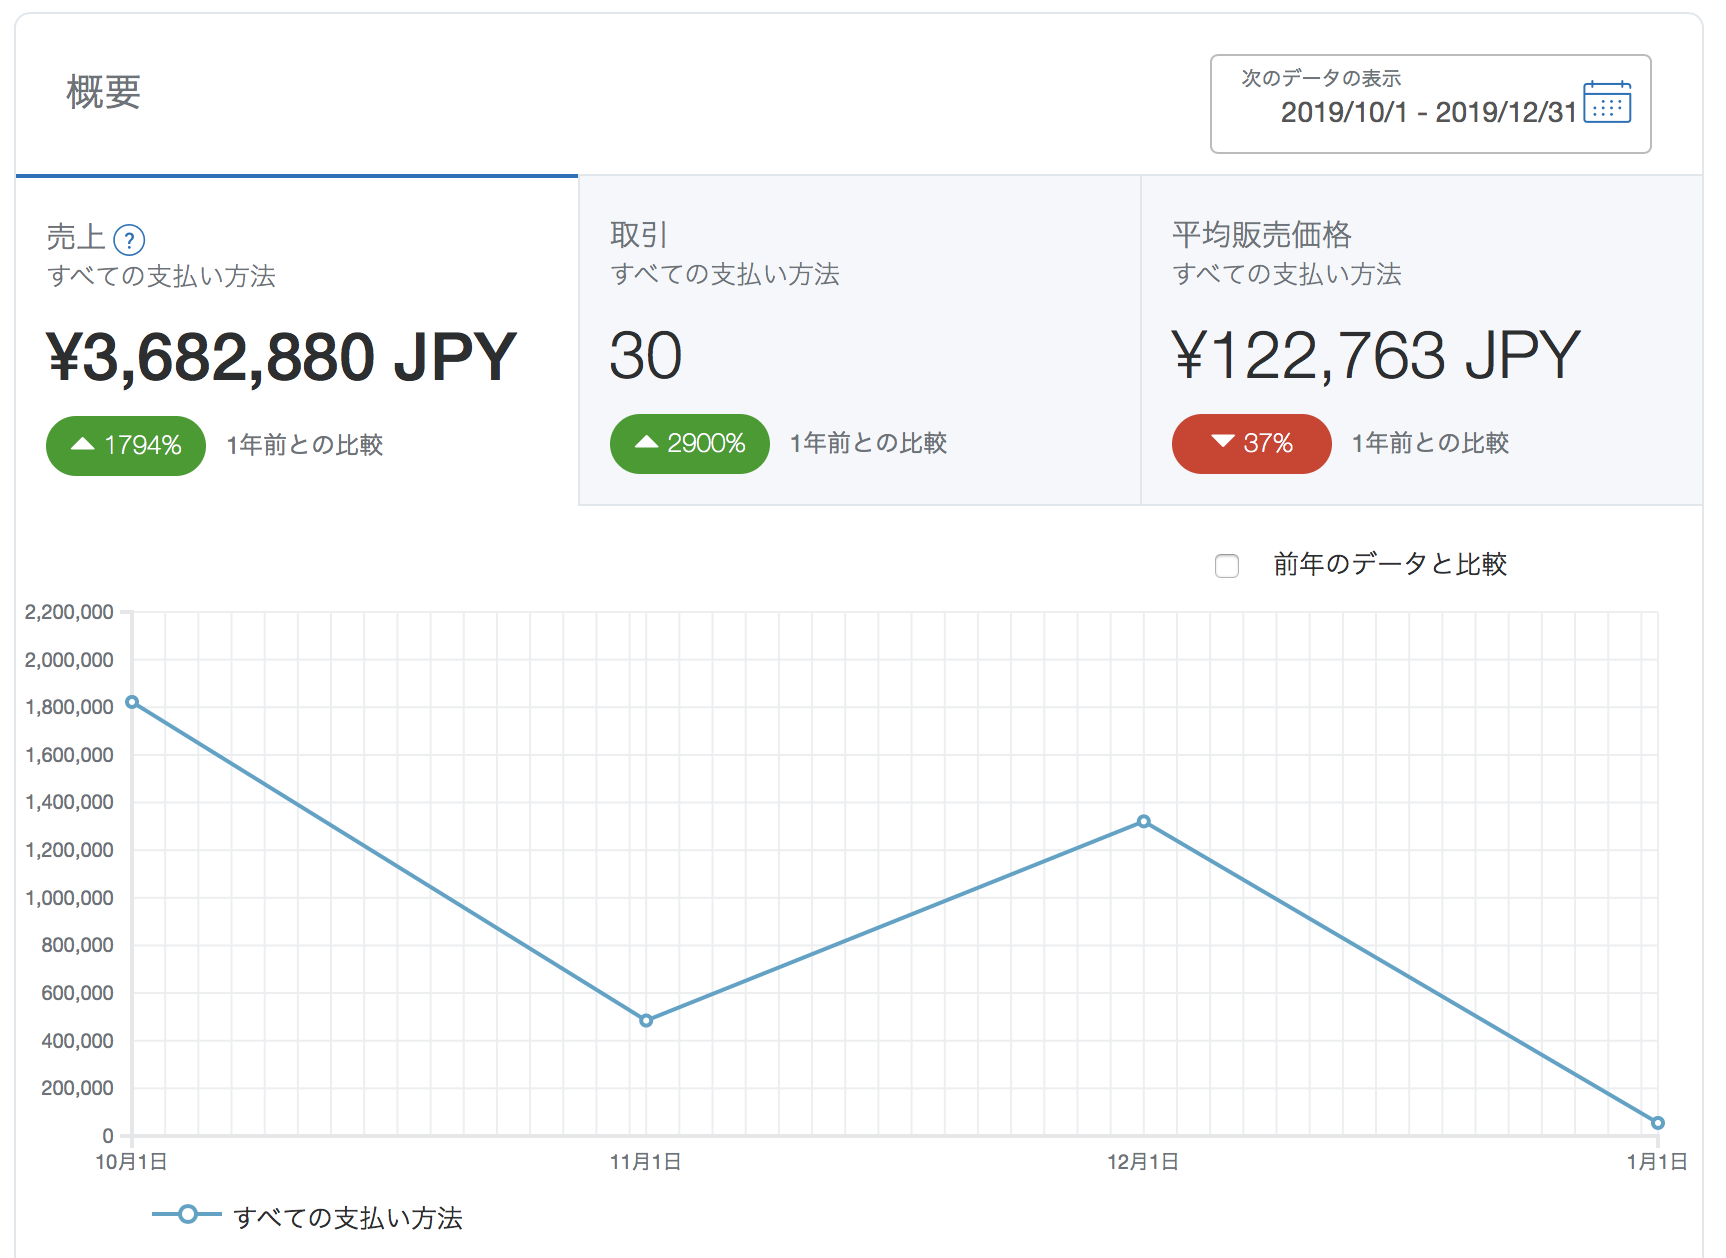Viewport: 1726px width, 1258px height.
Task: Click the help question mark beside 売上
Action: click(129, 240)
